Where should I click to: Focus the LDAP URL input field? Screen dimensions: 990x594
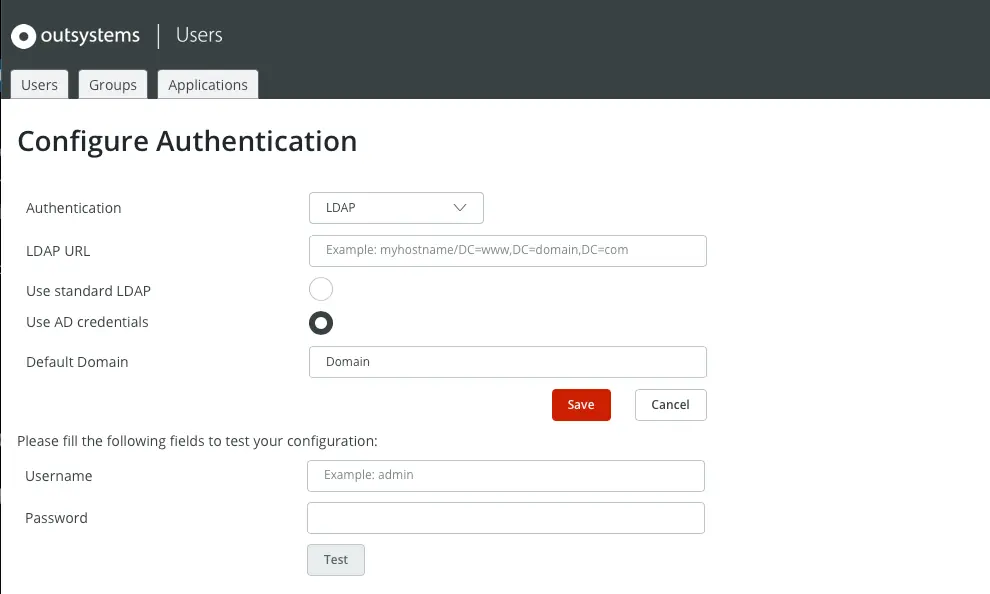point(508,250)
